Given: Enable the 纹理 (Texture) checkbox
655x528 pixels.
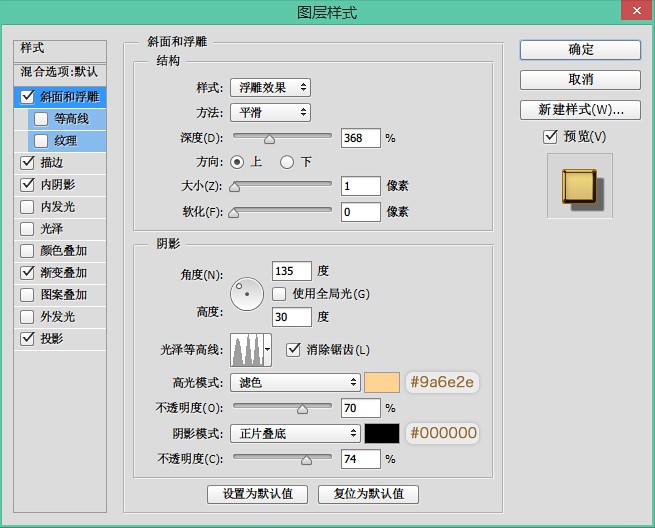Looking at the screenshot, I should [x=41, y=141].
